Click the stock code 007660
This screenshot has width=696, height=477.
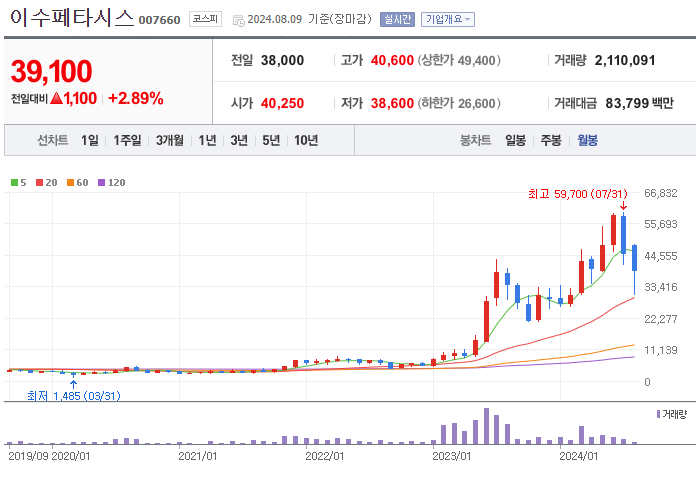[159, 20]
